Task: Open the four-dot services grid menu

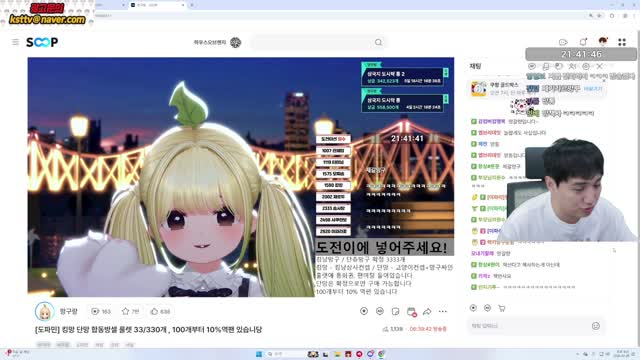Action: (622, 42)
